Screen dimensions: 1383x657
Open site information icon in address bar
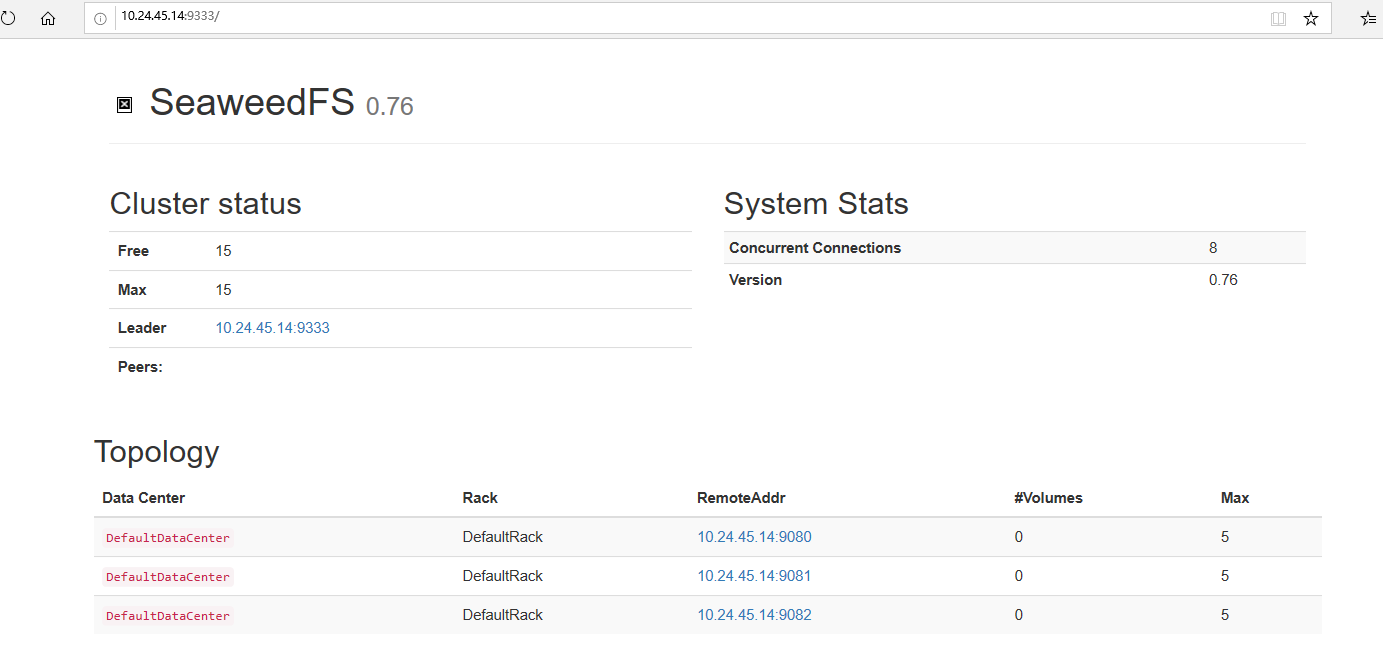pyautogui.click(x=100, y=18)
